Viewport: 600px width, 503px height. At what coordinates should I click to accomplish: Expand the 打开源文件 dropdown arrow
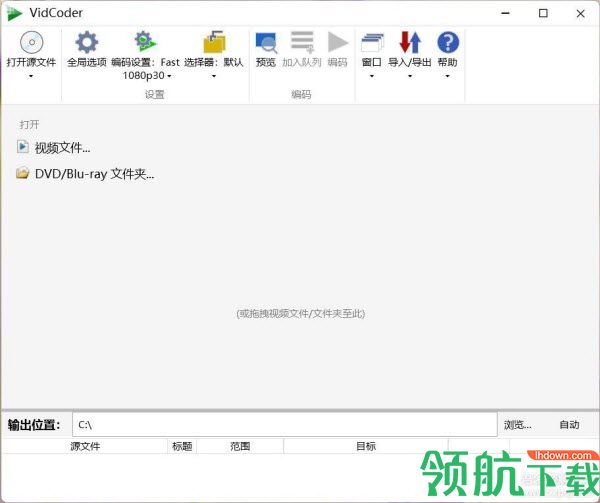[31, 76]
